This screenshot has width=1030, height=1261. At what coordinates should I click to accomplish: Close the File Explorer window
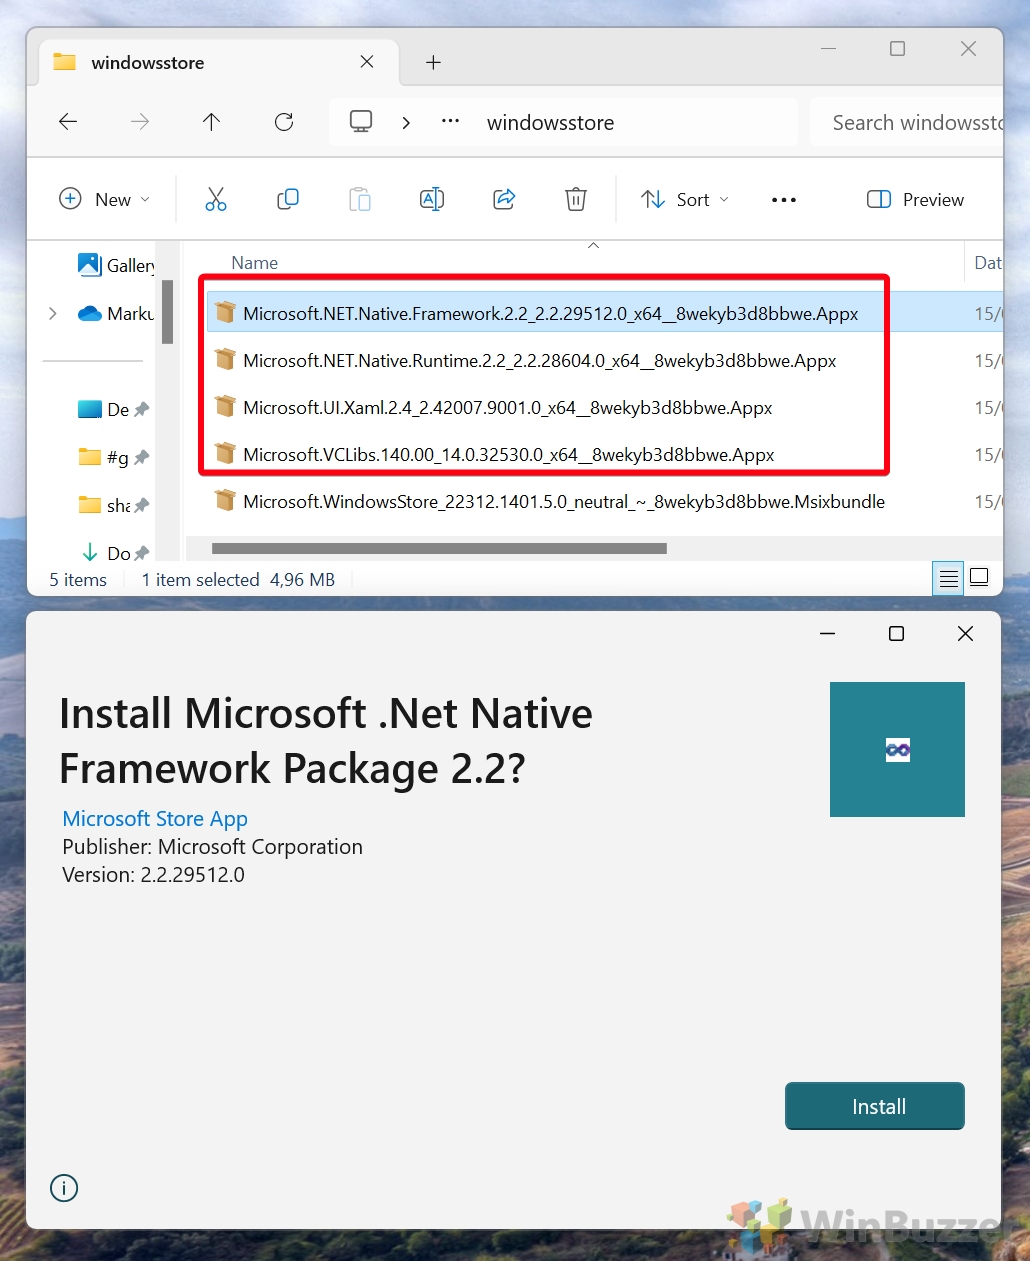click(968, 48)
